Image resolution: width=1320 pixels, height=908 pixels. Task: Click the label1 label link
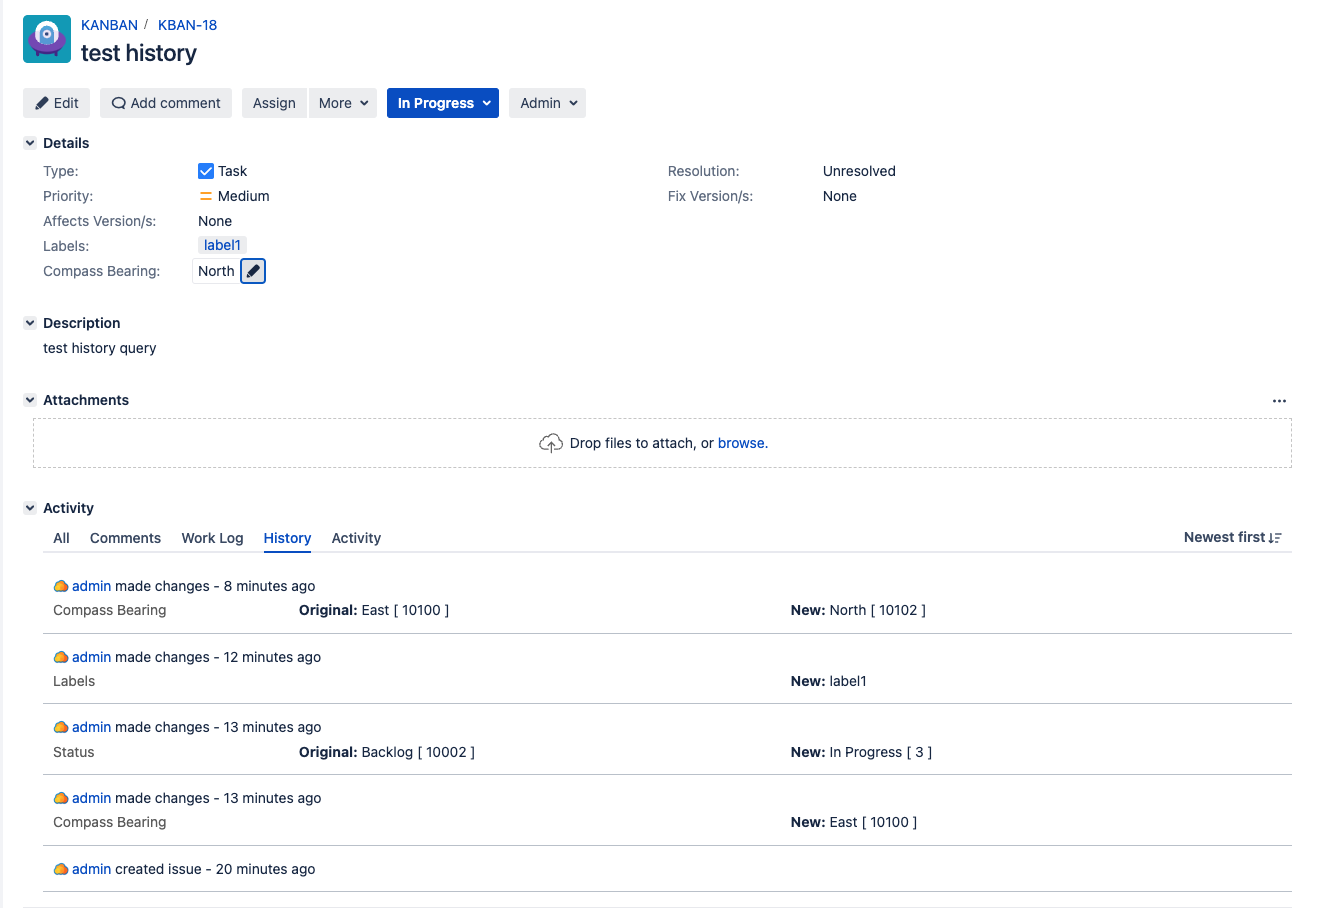[x=222, y=245]
